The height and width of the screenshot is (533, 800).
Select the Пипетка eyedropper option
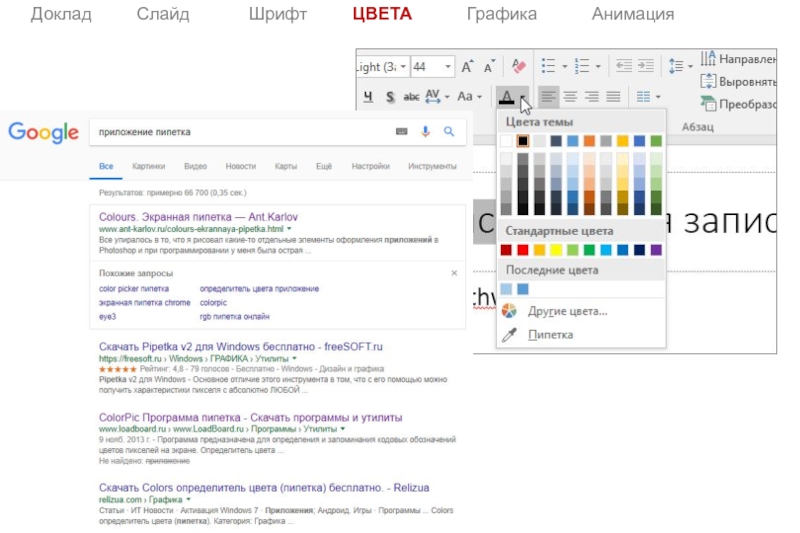click(549, 334)
